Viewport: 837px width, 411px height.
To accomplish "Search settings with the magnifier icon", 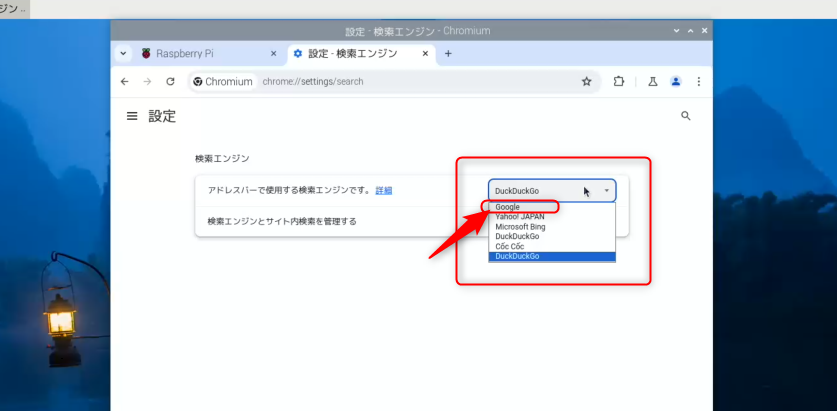I will point(686,116).
